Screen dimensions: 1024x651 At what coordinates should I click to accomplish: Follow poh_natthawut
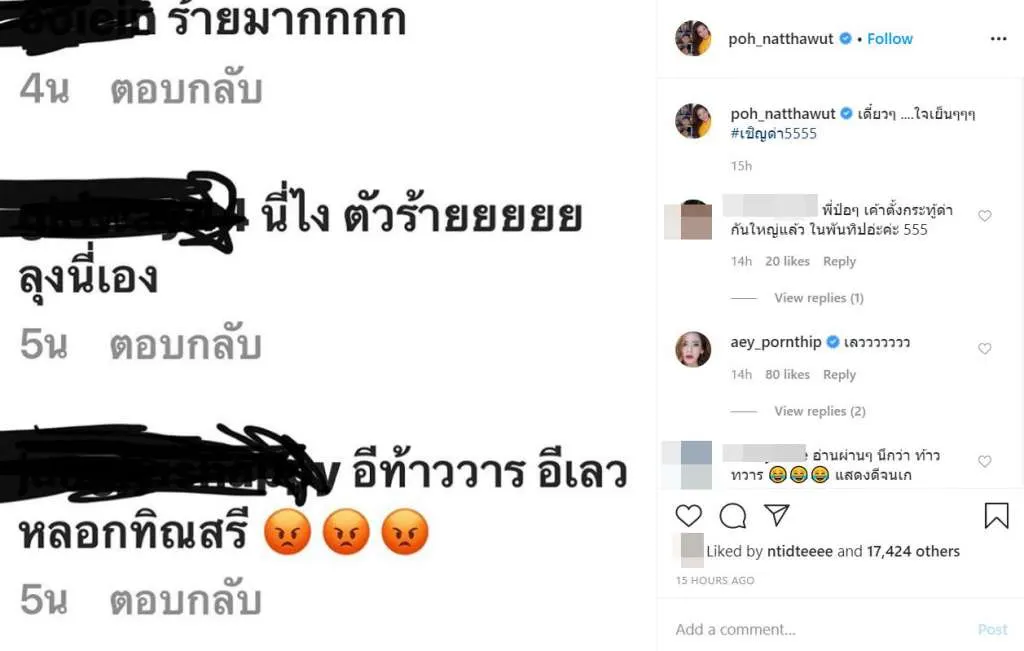tap(889, 39)
